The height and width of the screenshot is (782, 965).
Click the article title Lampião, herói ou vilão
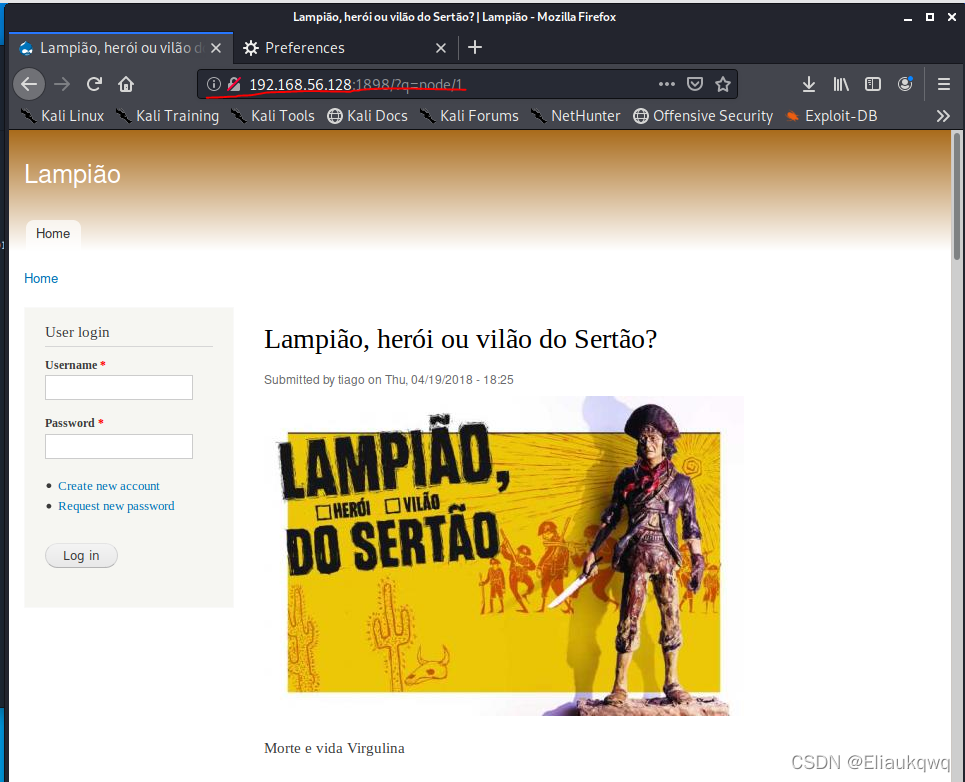460,340
